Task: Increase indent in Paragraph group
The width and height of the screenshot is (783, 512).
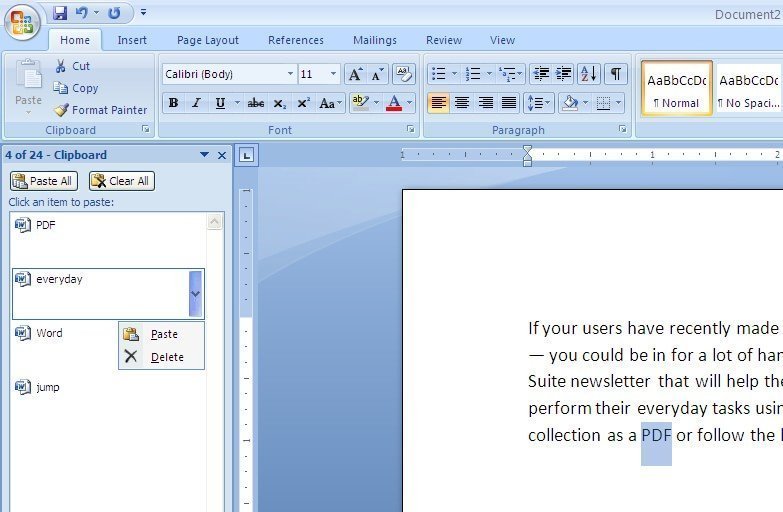Action: (x=564, y=74)
